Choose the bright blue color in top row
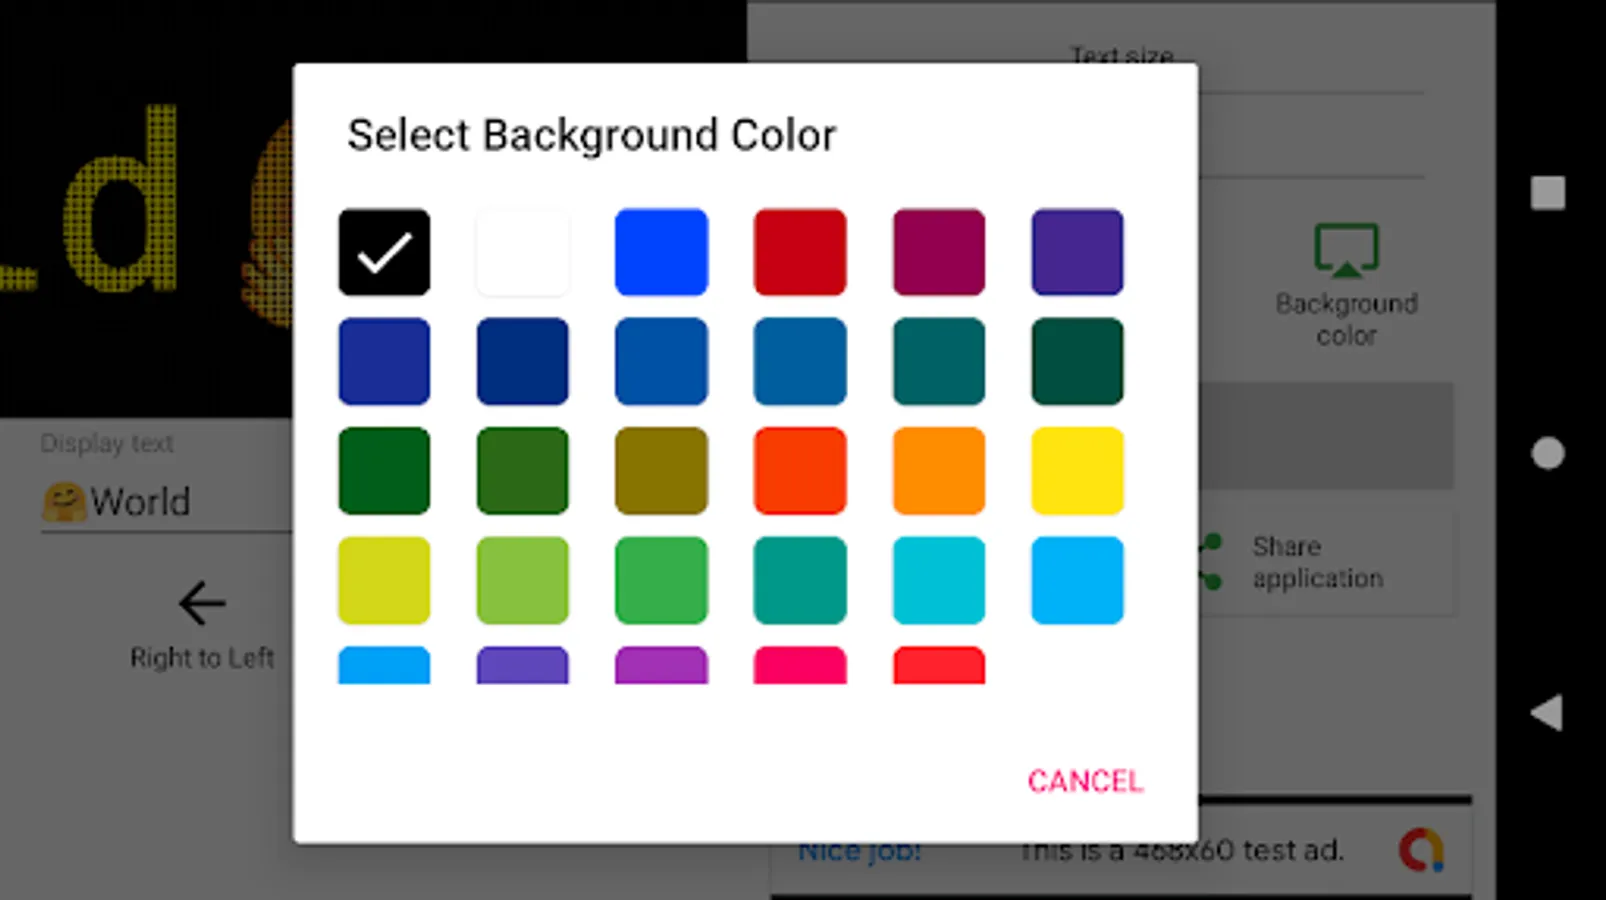Viewport: 1606px width, 900px height. [x=661, y=251]
